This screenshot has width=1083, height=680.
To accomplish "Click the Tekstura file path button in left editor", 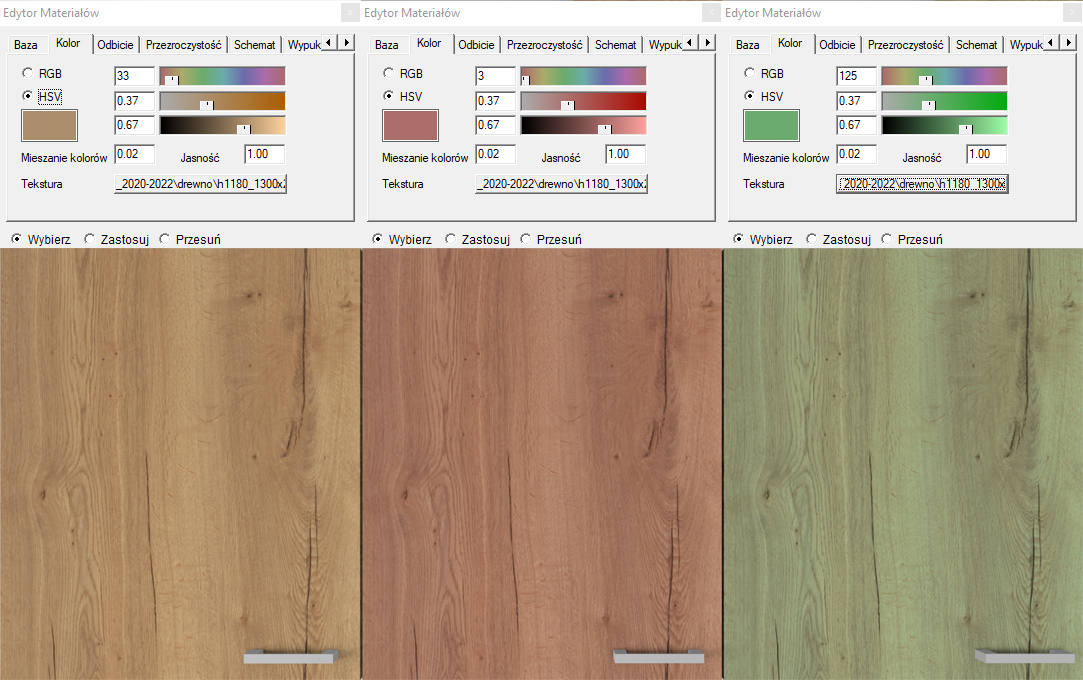I will click(201, 184).
